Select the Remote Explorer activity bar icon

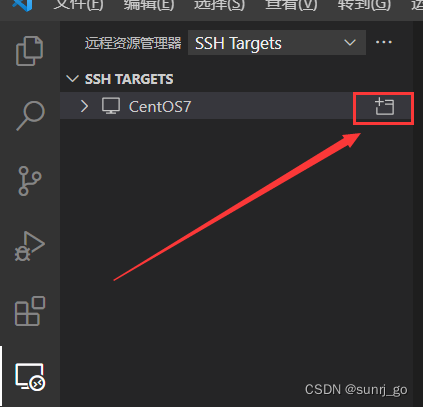coord(30,377)
